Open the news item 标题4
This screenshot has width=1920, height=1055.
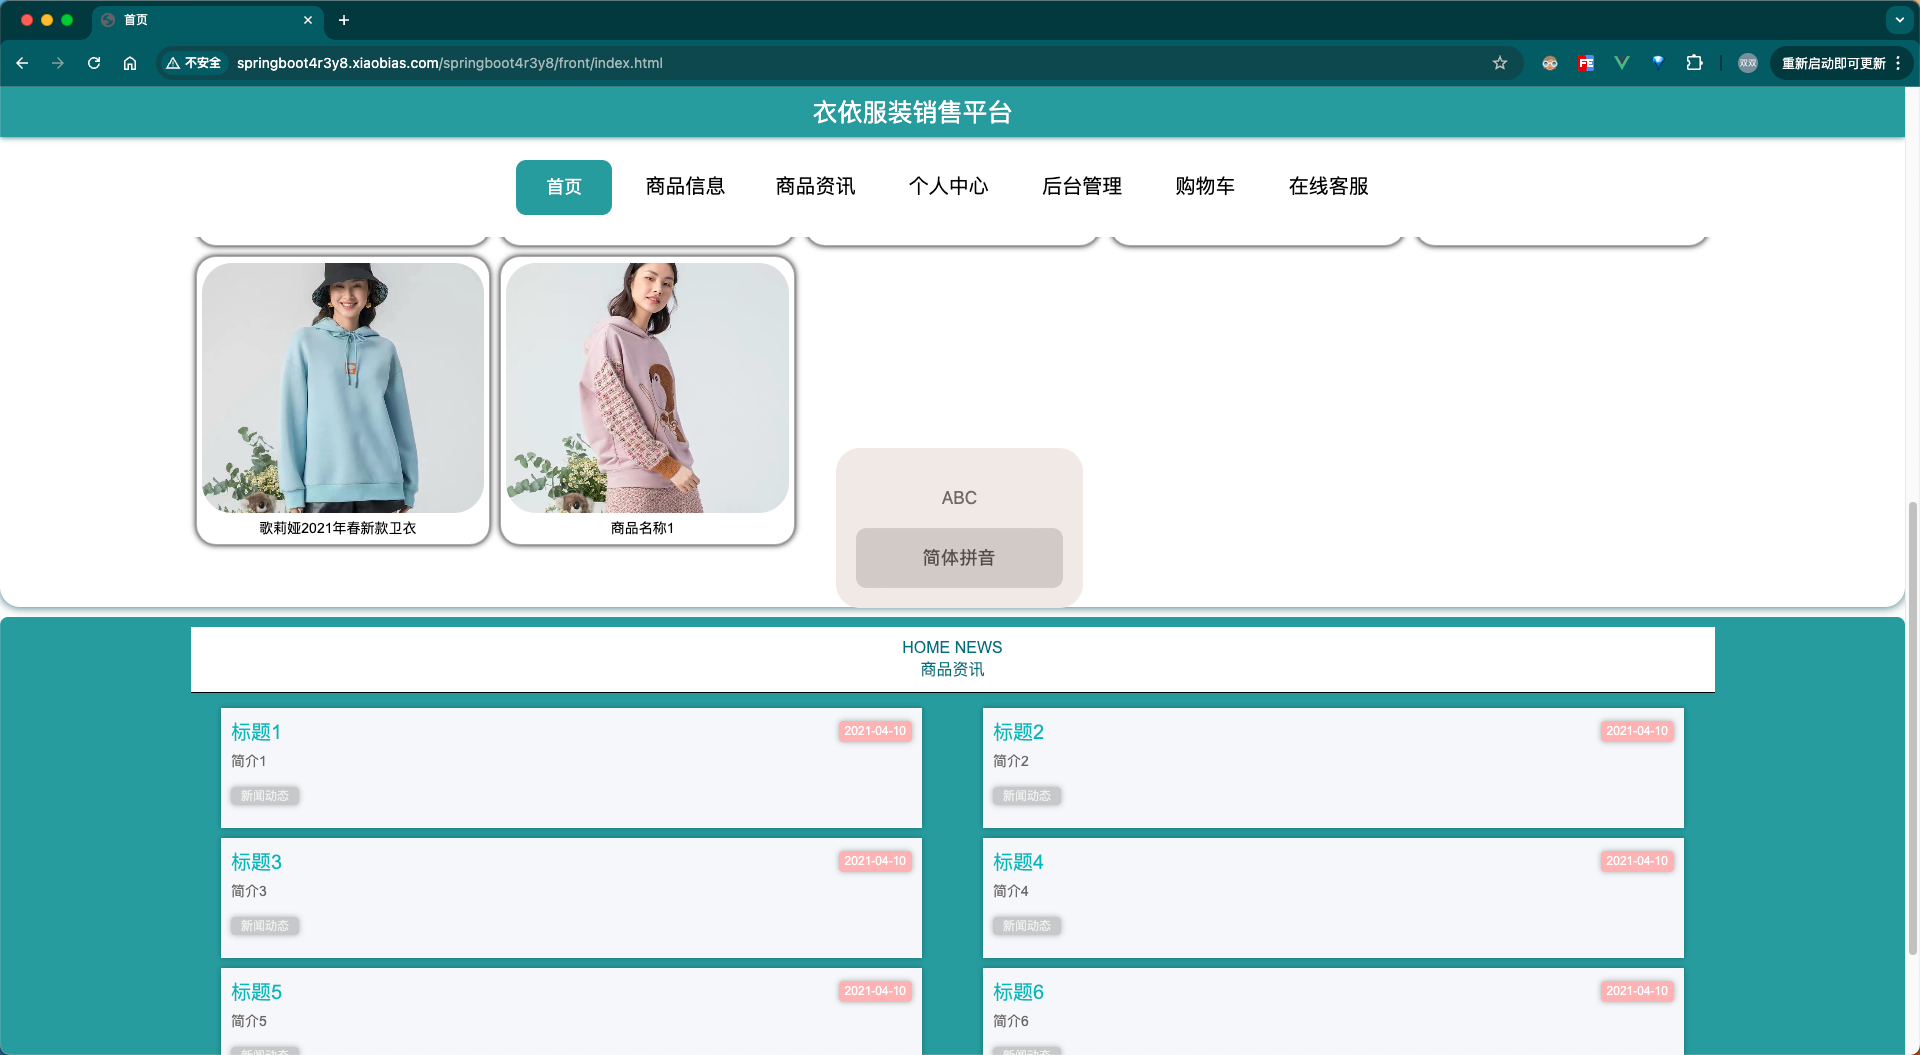1018,862
